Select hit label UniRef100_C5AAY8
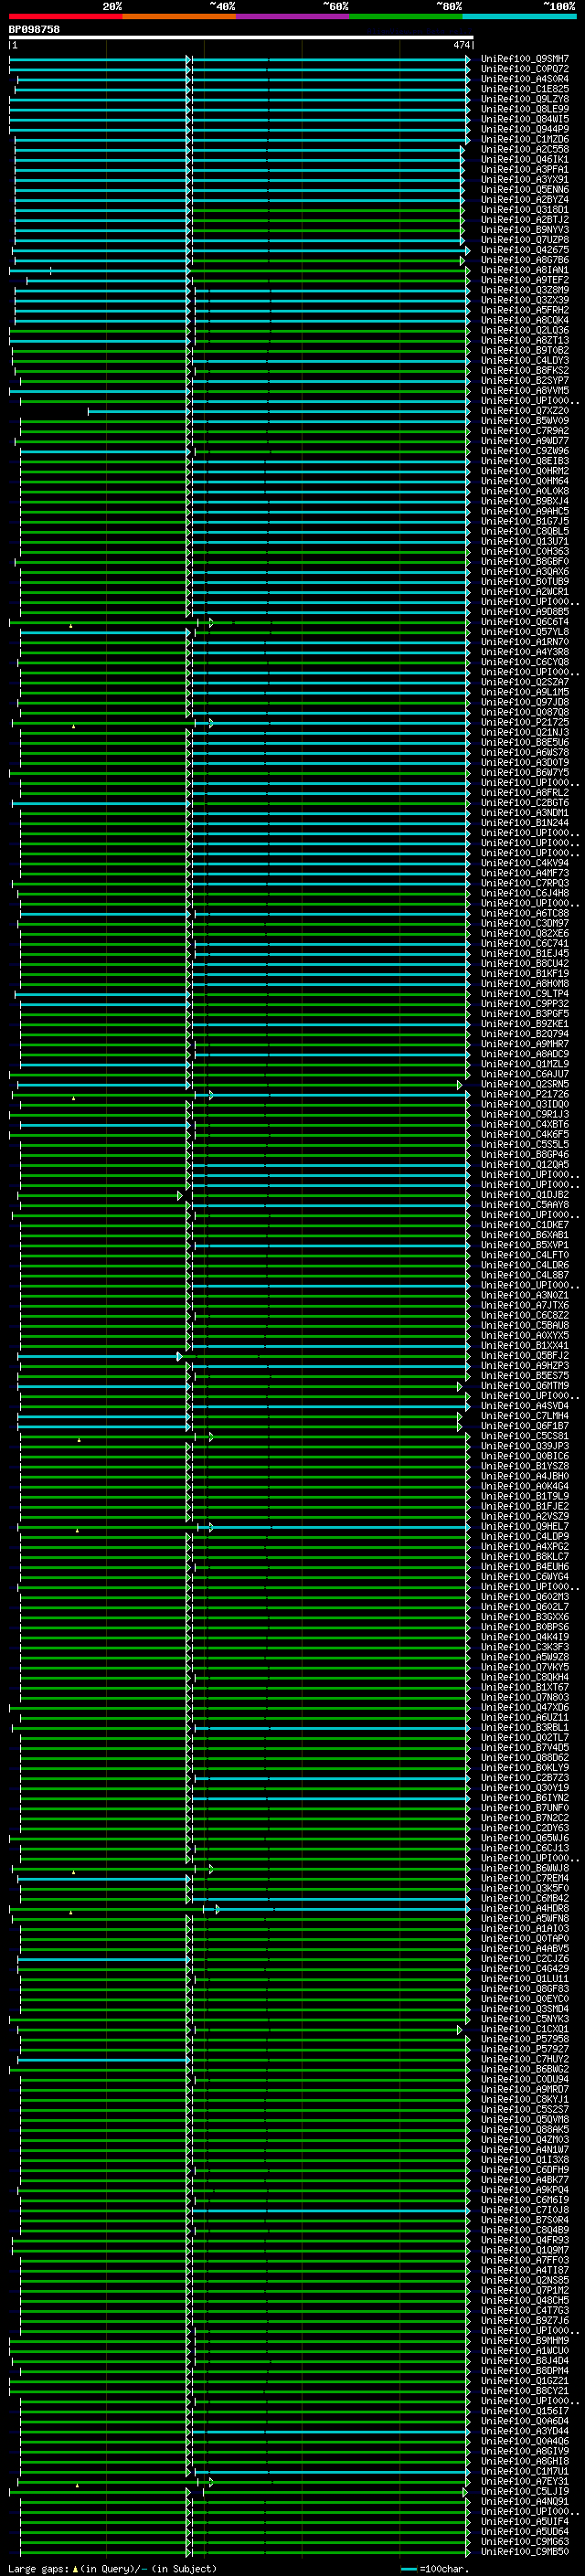Image resolution: width=585 pixels, height=2576 pixels. (525, 1205)
